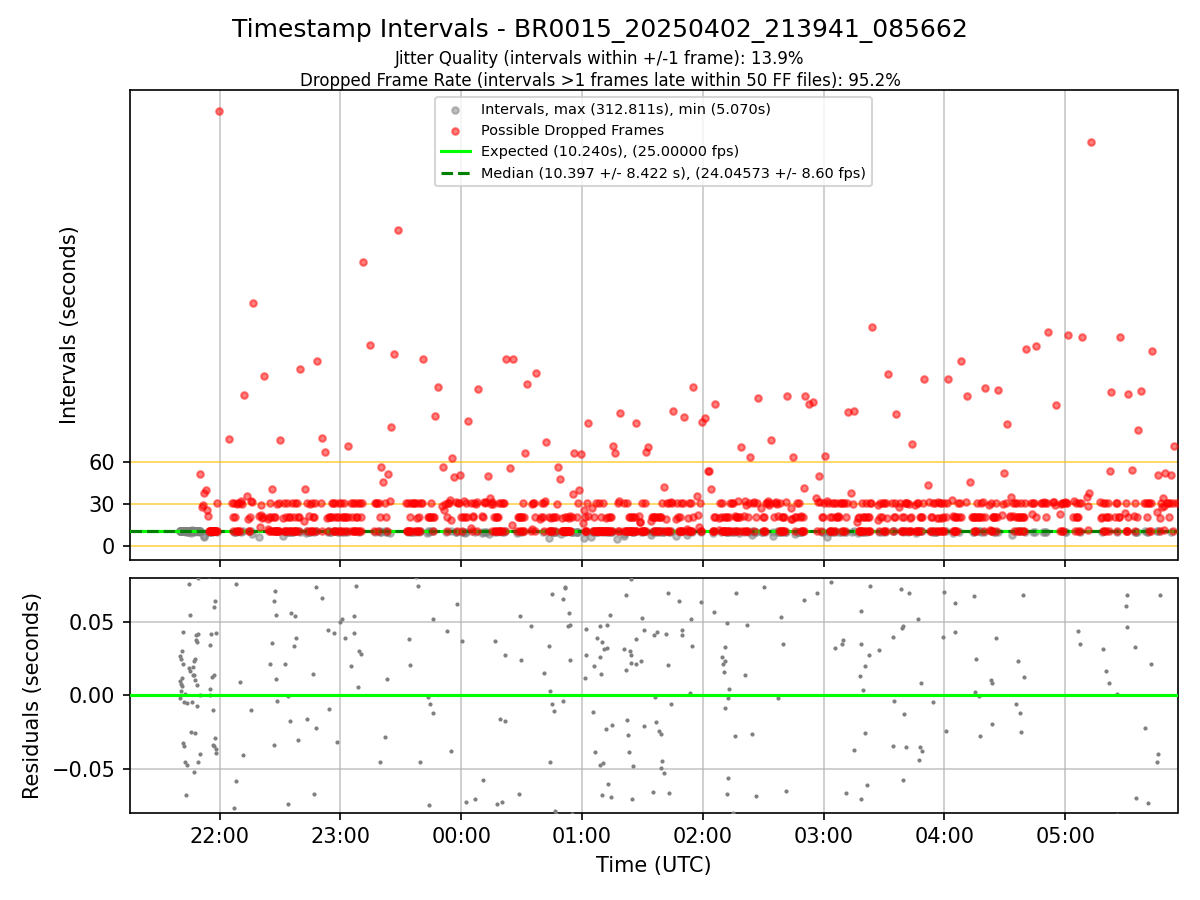Click the highest red outlier dot near 22:00
The height and width of the screenshot is (900, 1200).
(x=219, y=111)
